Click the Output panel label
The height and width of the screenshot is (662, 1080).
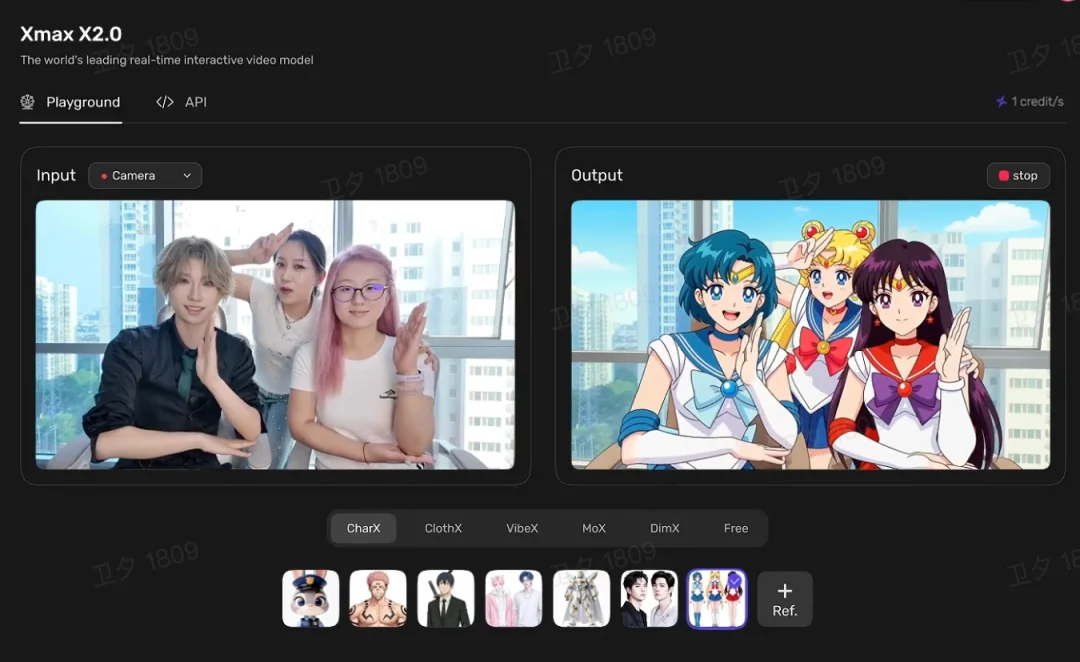pos(596,175)
